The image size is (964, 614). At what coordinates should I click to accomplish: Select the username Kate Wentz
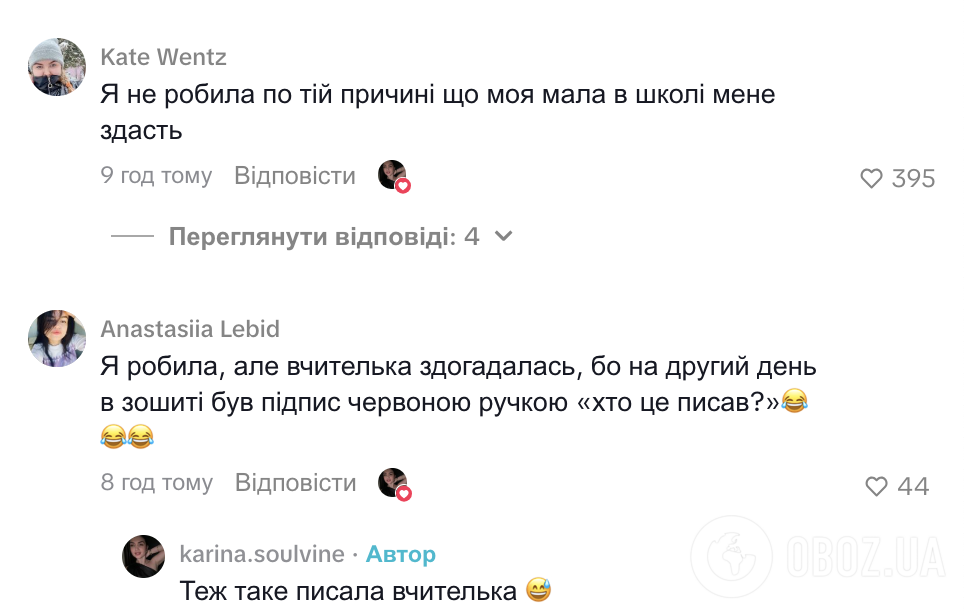162,57
